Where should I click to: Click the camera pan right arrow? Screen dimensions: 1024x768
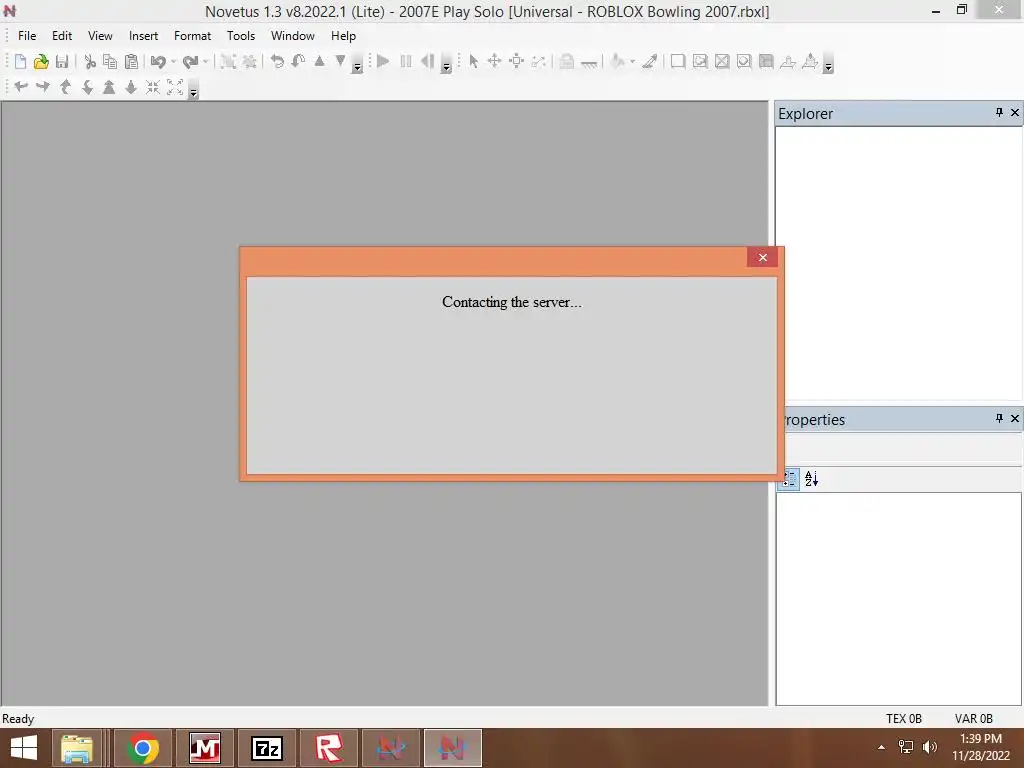[x=43, y=86]
